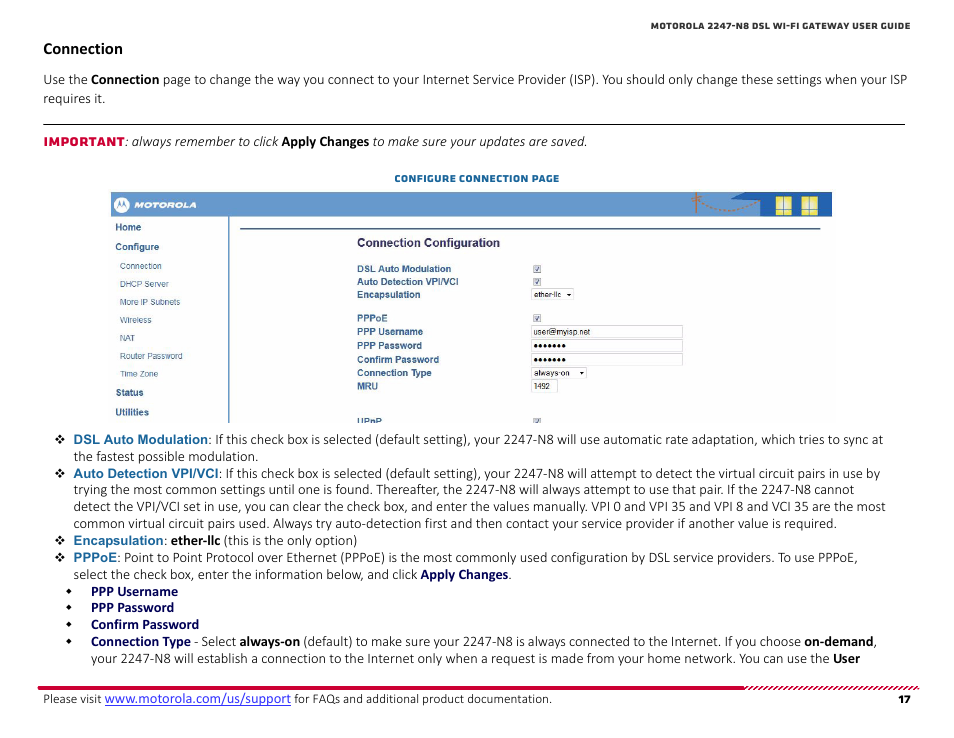
Task: Open the Status menu section
Action: pos(130,392)
